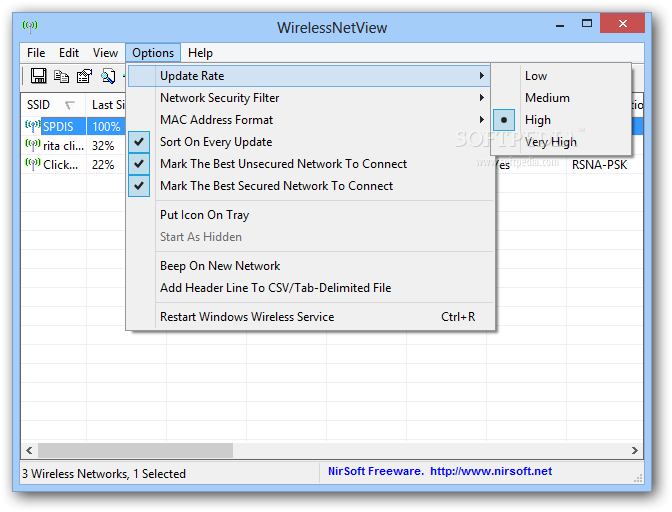
Task: Uncheck Mark The Best Unsecured Network To Connect
Action: 139,164
